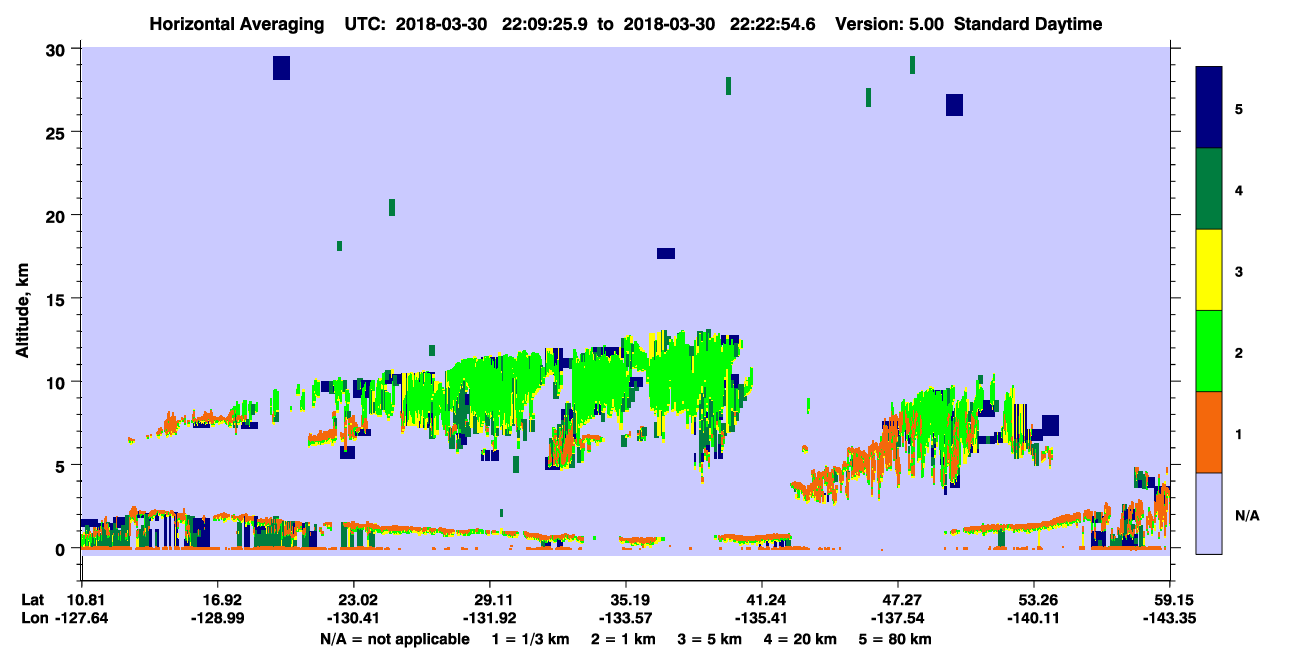Click the dark blue colorbar segment labeled 5

[1209, 108]
